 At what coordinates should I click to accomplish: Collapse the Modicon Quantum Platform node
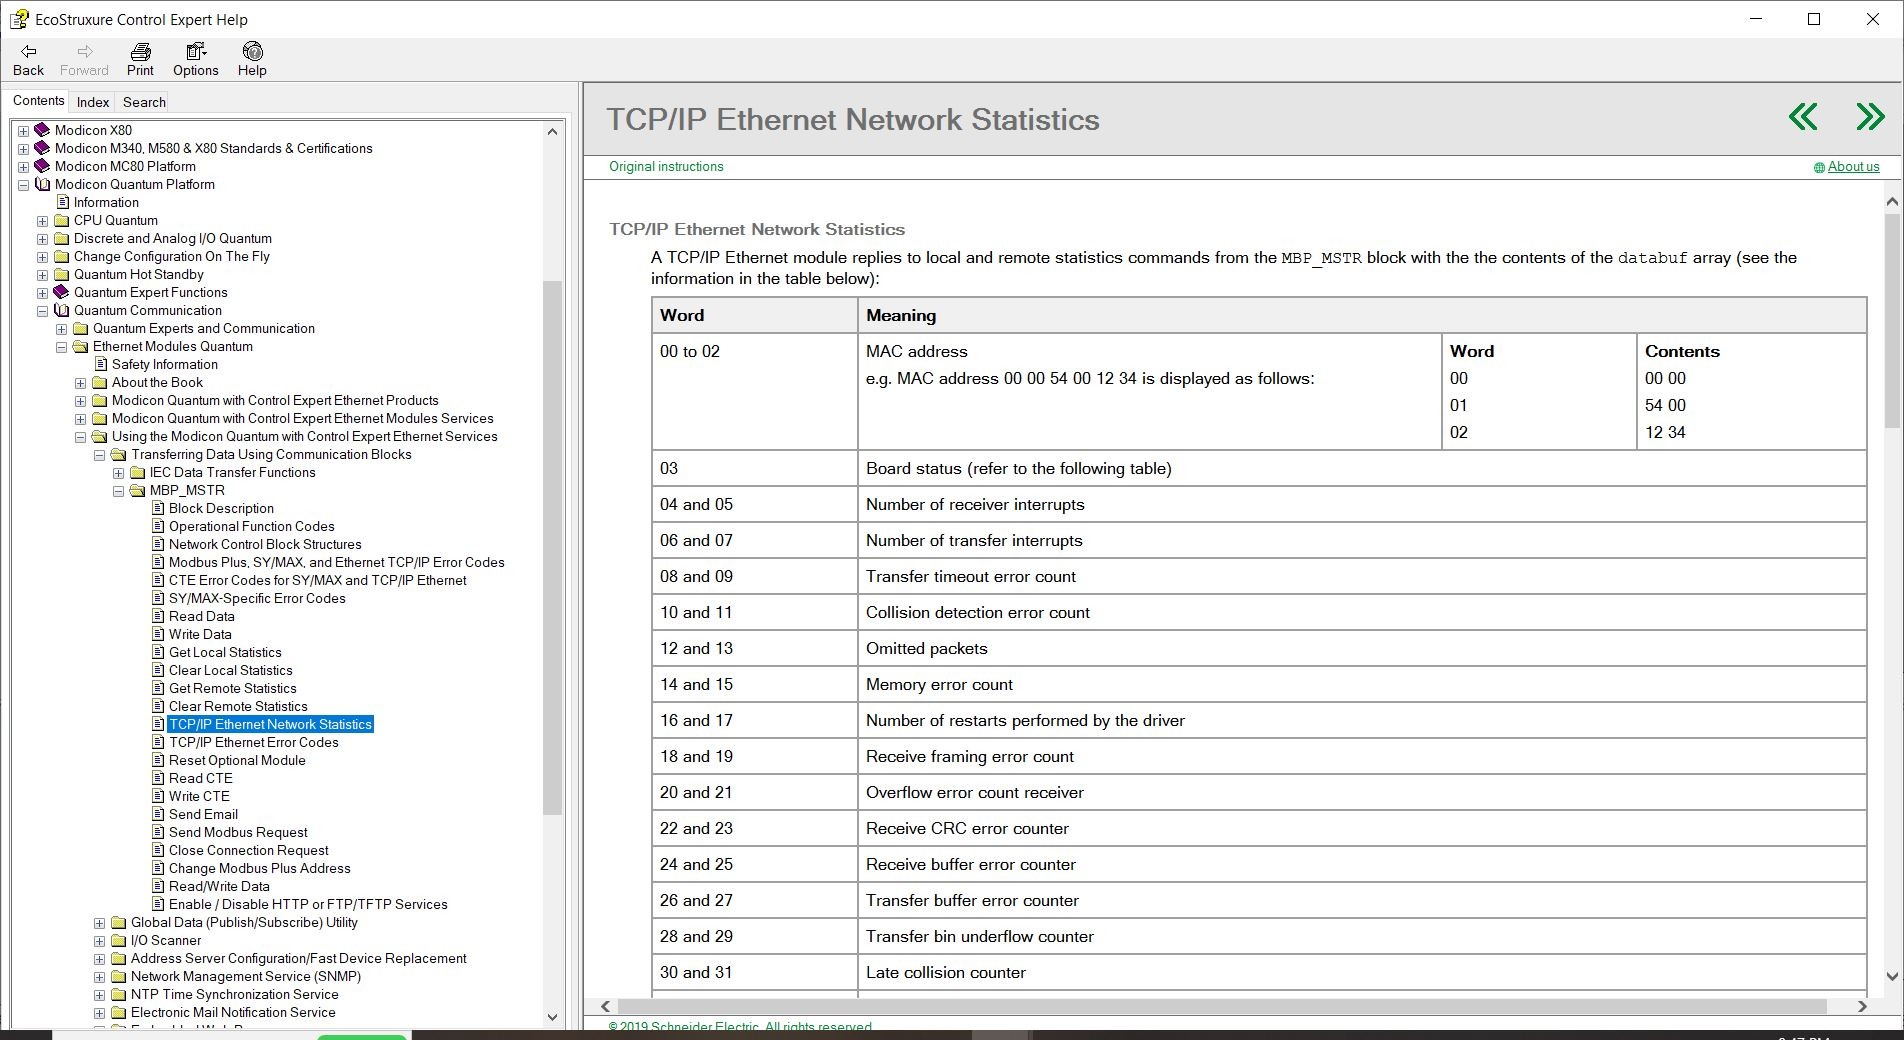coord(23,185)
